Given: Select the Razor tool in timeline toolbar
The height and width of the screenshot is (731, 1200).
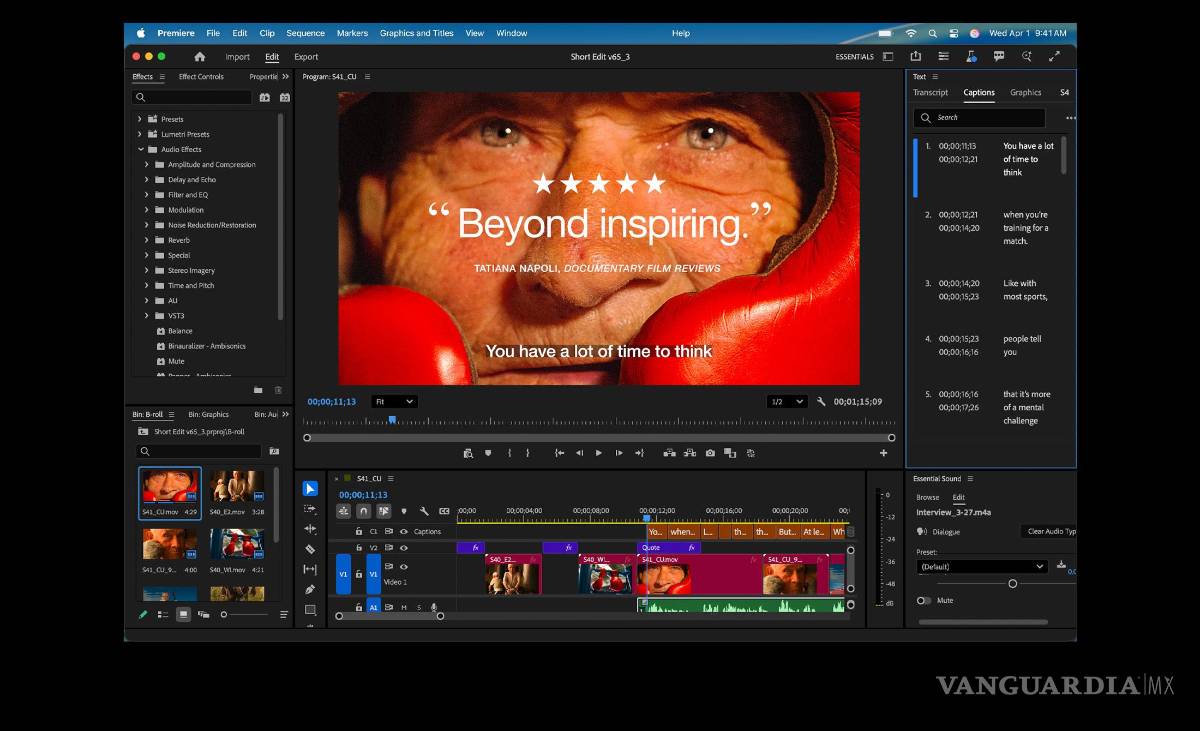Looking at the screenshot, I should [x=310, y=549].
